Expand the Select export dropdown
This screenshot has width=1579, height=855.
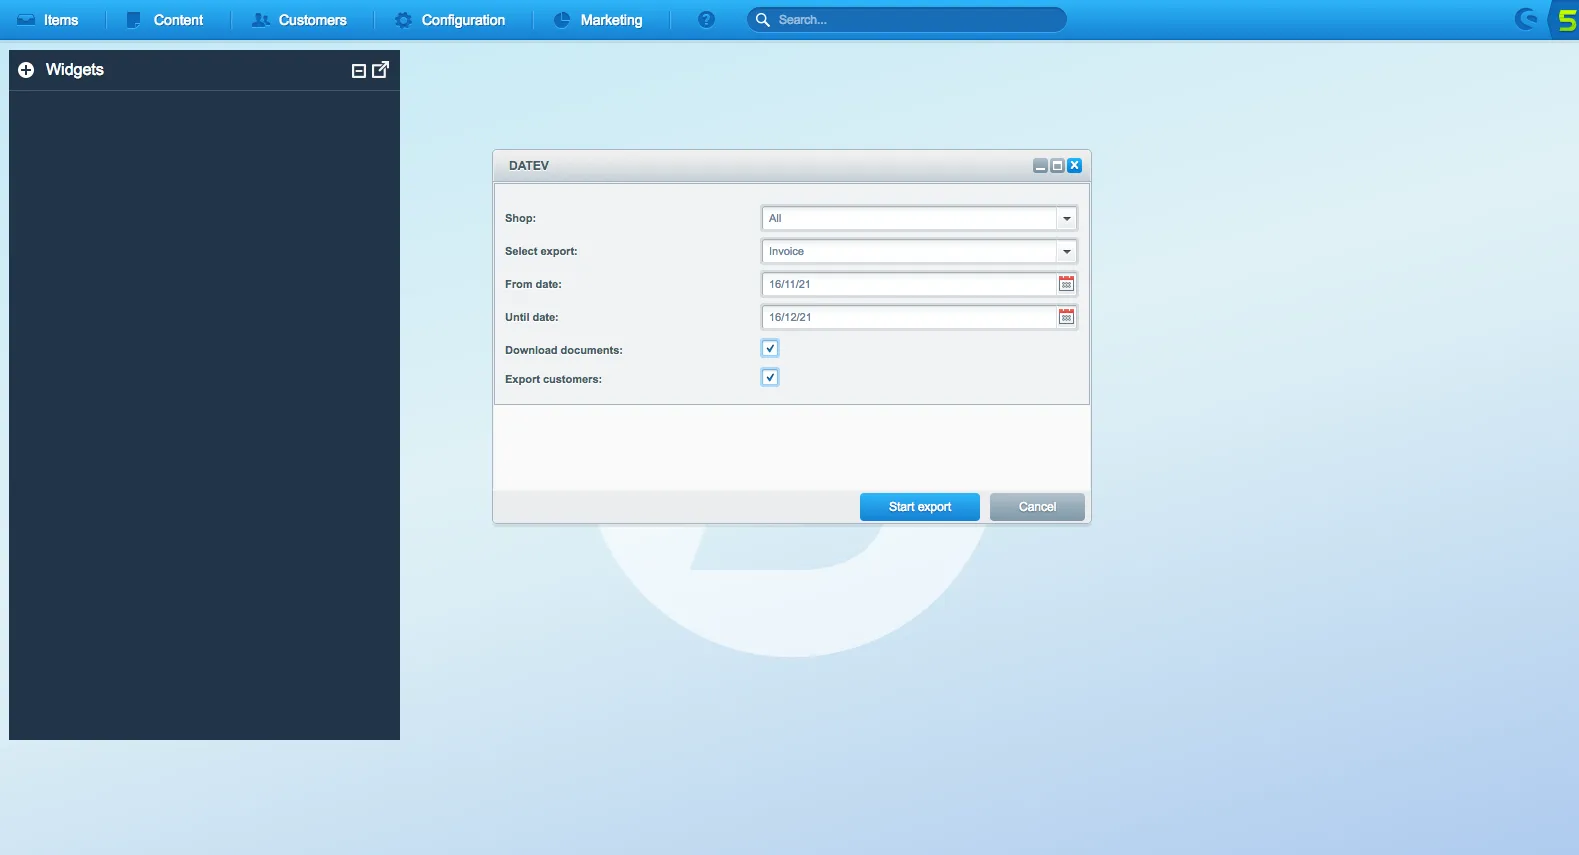pyautogui.click(x=1067, y=252)
